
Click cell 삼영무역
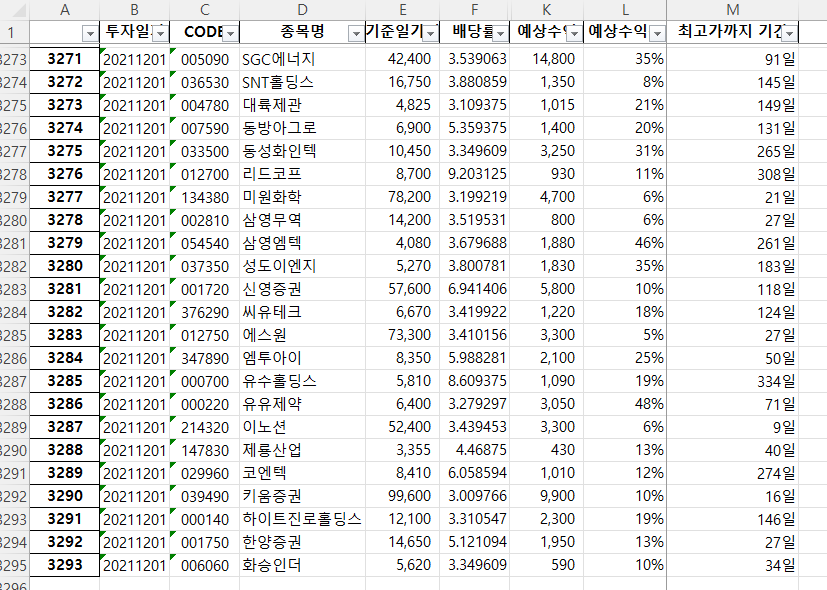302,220
